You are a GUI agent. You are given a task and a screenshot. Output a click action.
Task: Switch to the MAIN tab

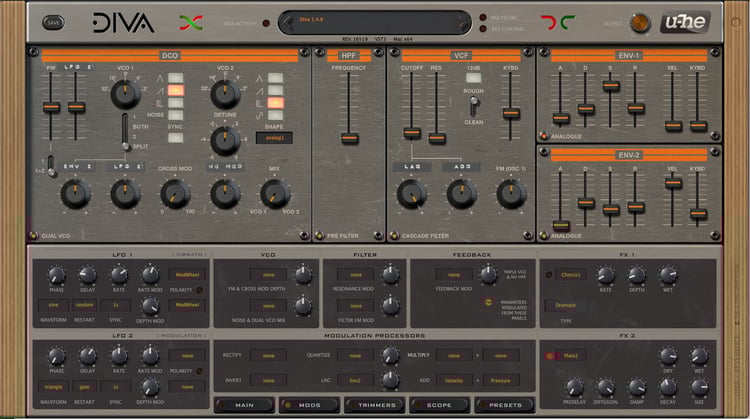pyautogui.click(x=244, y=405)
